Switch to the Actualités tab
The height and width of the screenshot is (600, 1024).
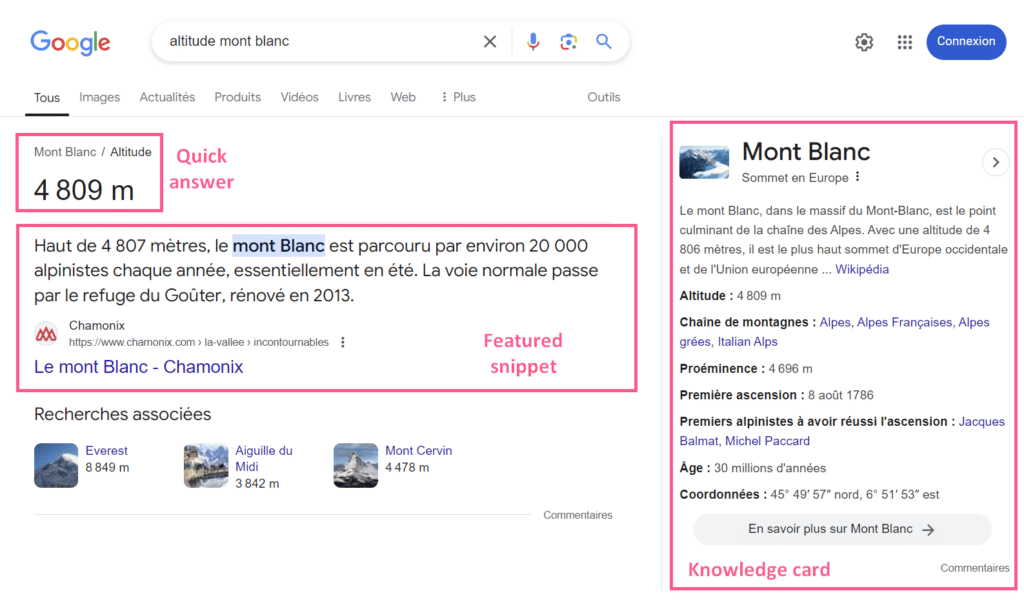click(167, 97)
